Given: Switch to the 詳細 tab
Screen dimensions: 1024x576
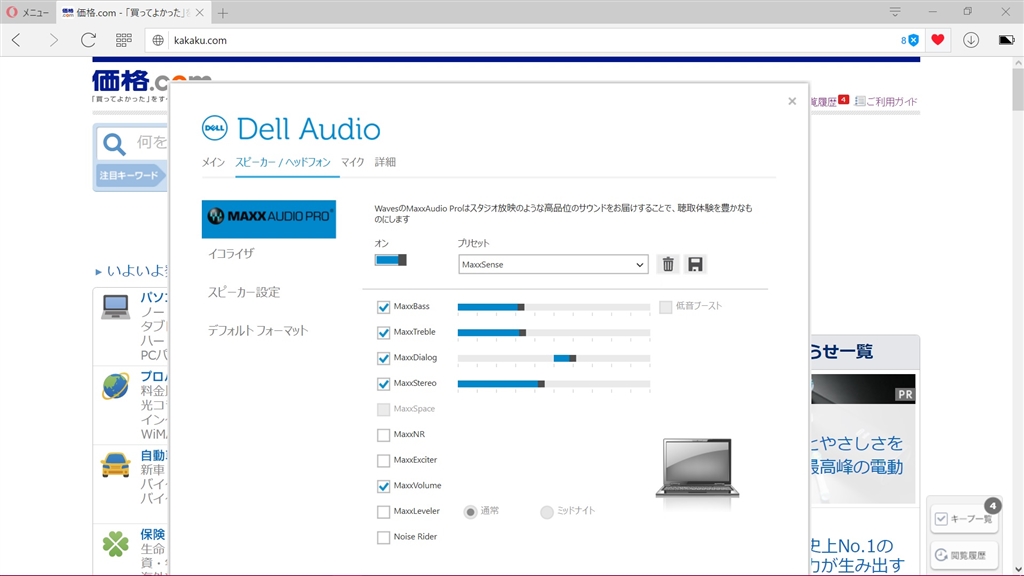Looking at the screenshot, I should pyautogui.click(x=385, y=162).
